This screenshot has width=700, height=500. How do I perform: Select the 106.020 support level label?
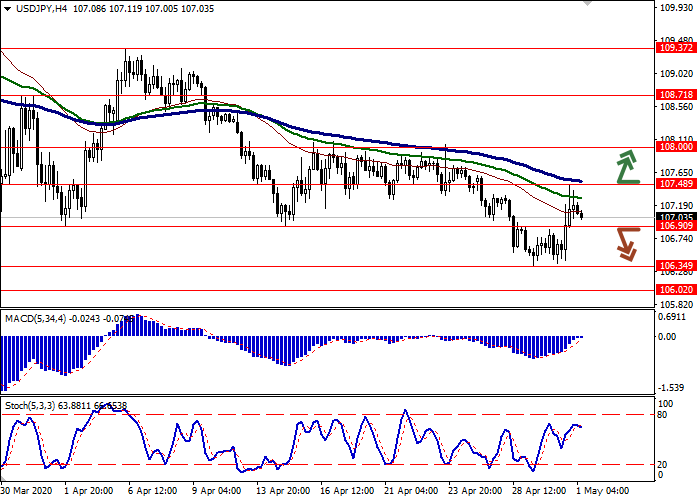(676, 290)
